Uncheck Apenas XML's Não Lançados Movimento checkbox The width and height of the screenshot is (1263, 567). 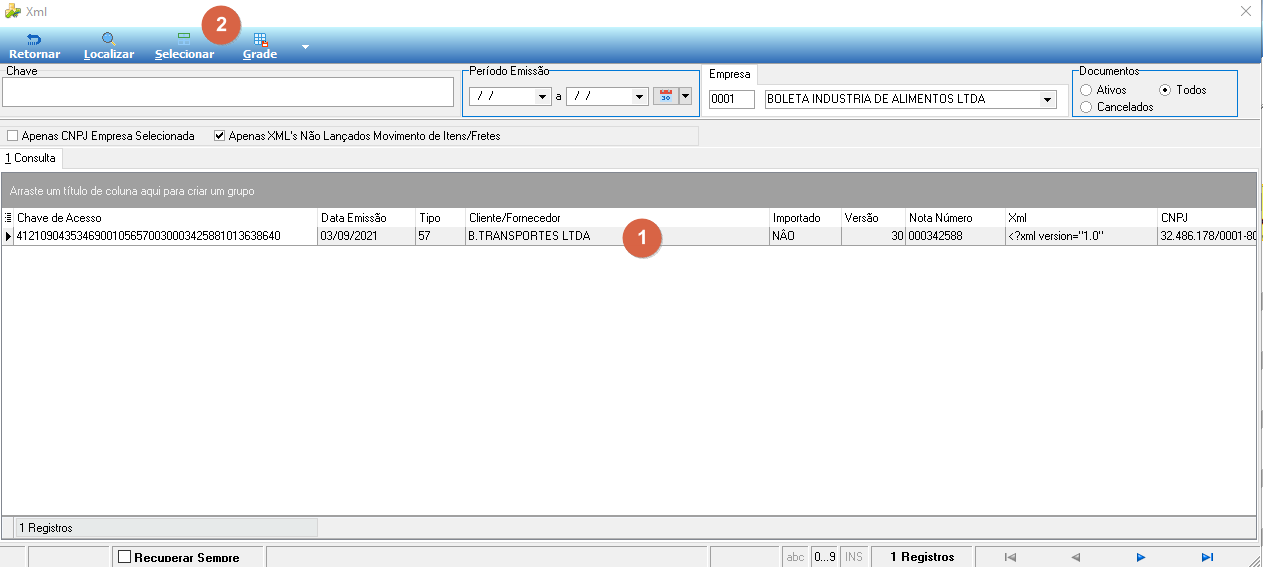219,135
